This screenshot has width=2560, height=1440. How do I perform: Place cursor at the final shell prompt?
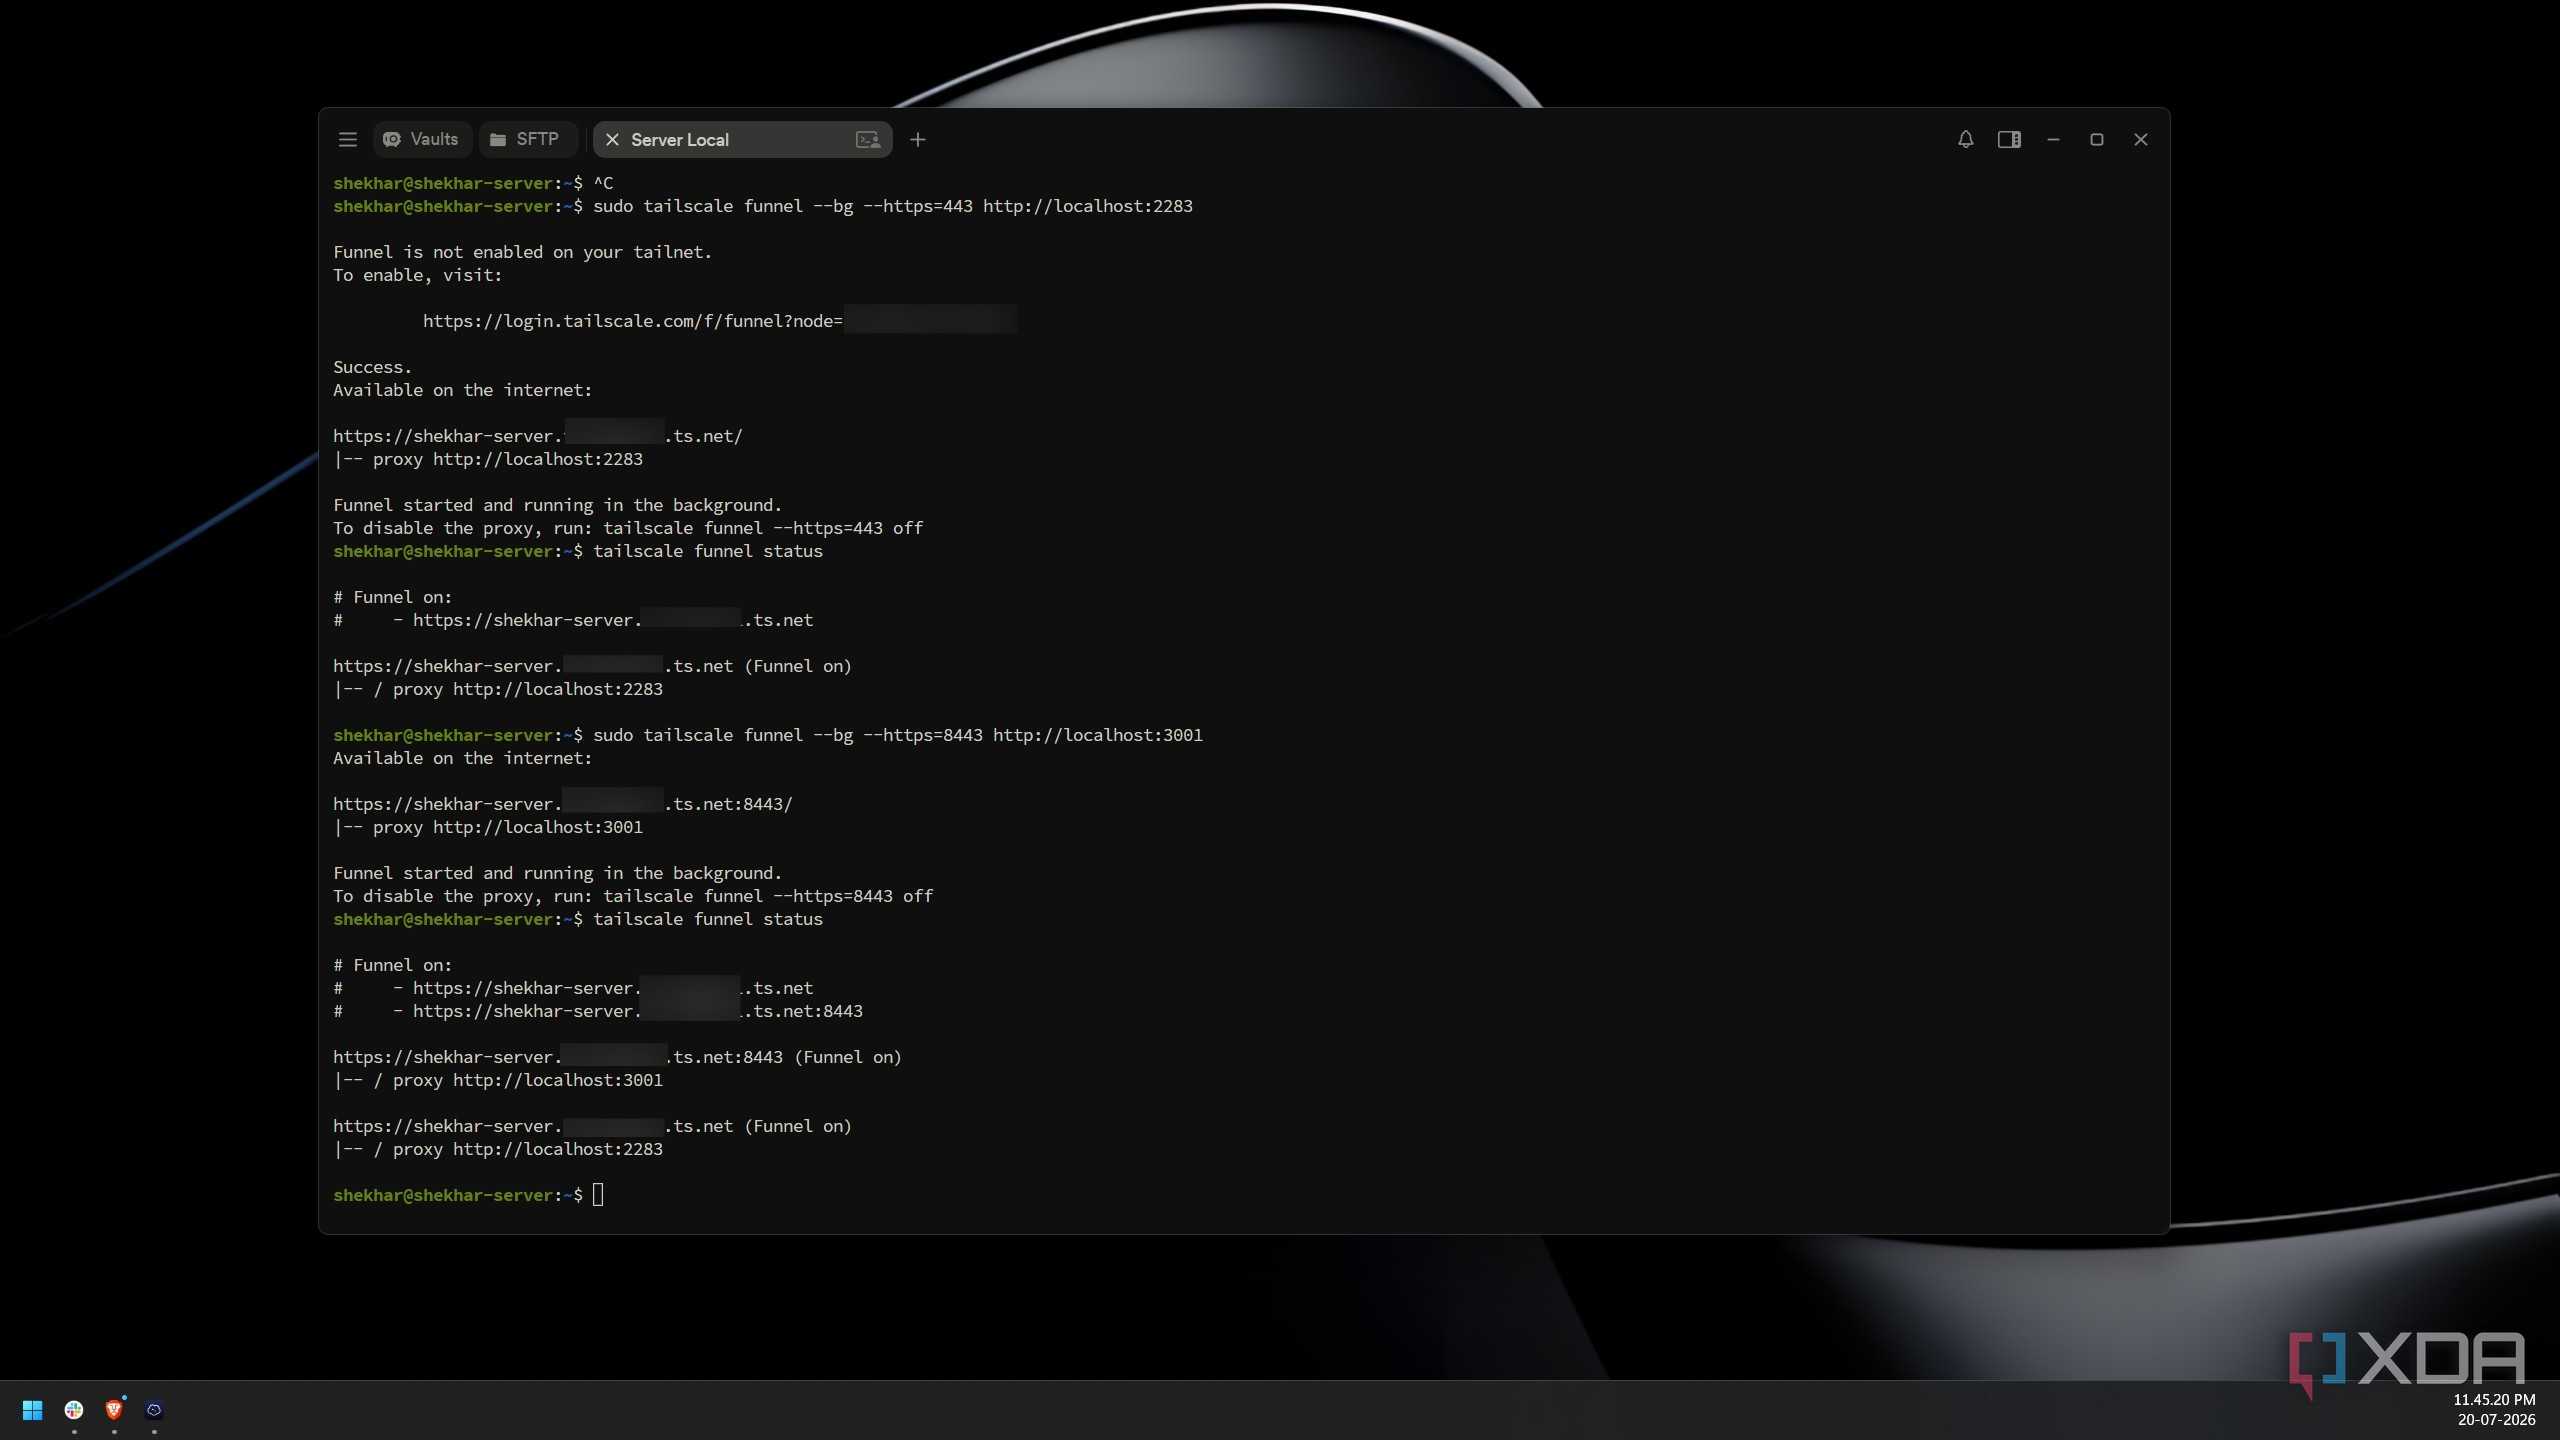(x=598, y=1195)
